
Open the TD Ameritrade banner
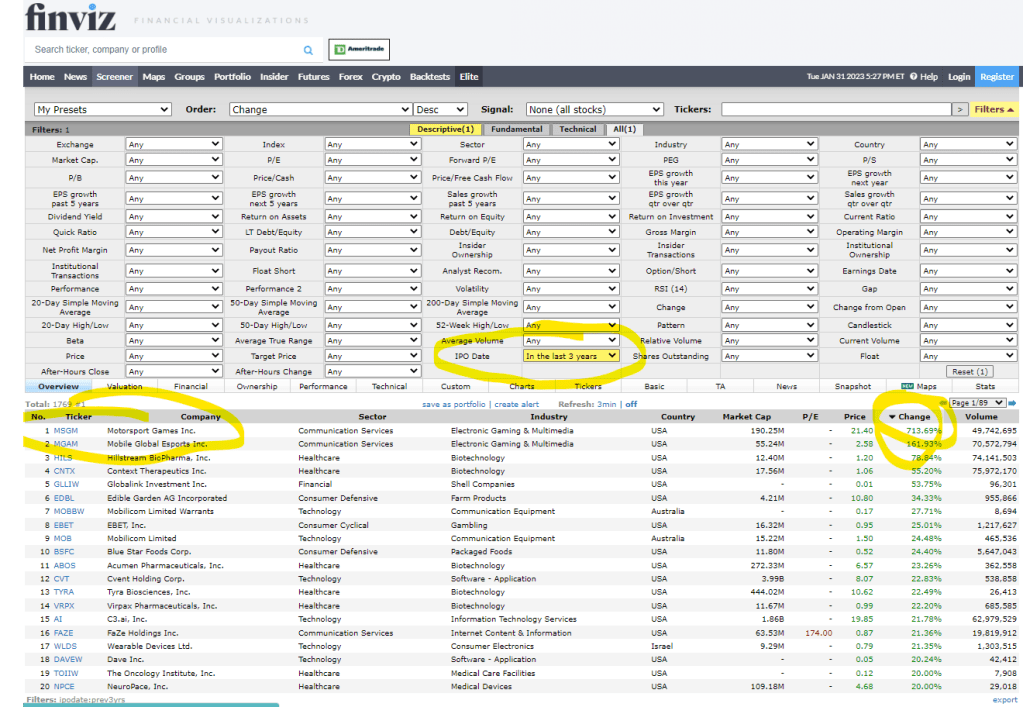pos(359,49)
